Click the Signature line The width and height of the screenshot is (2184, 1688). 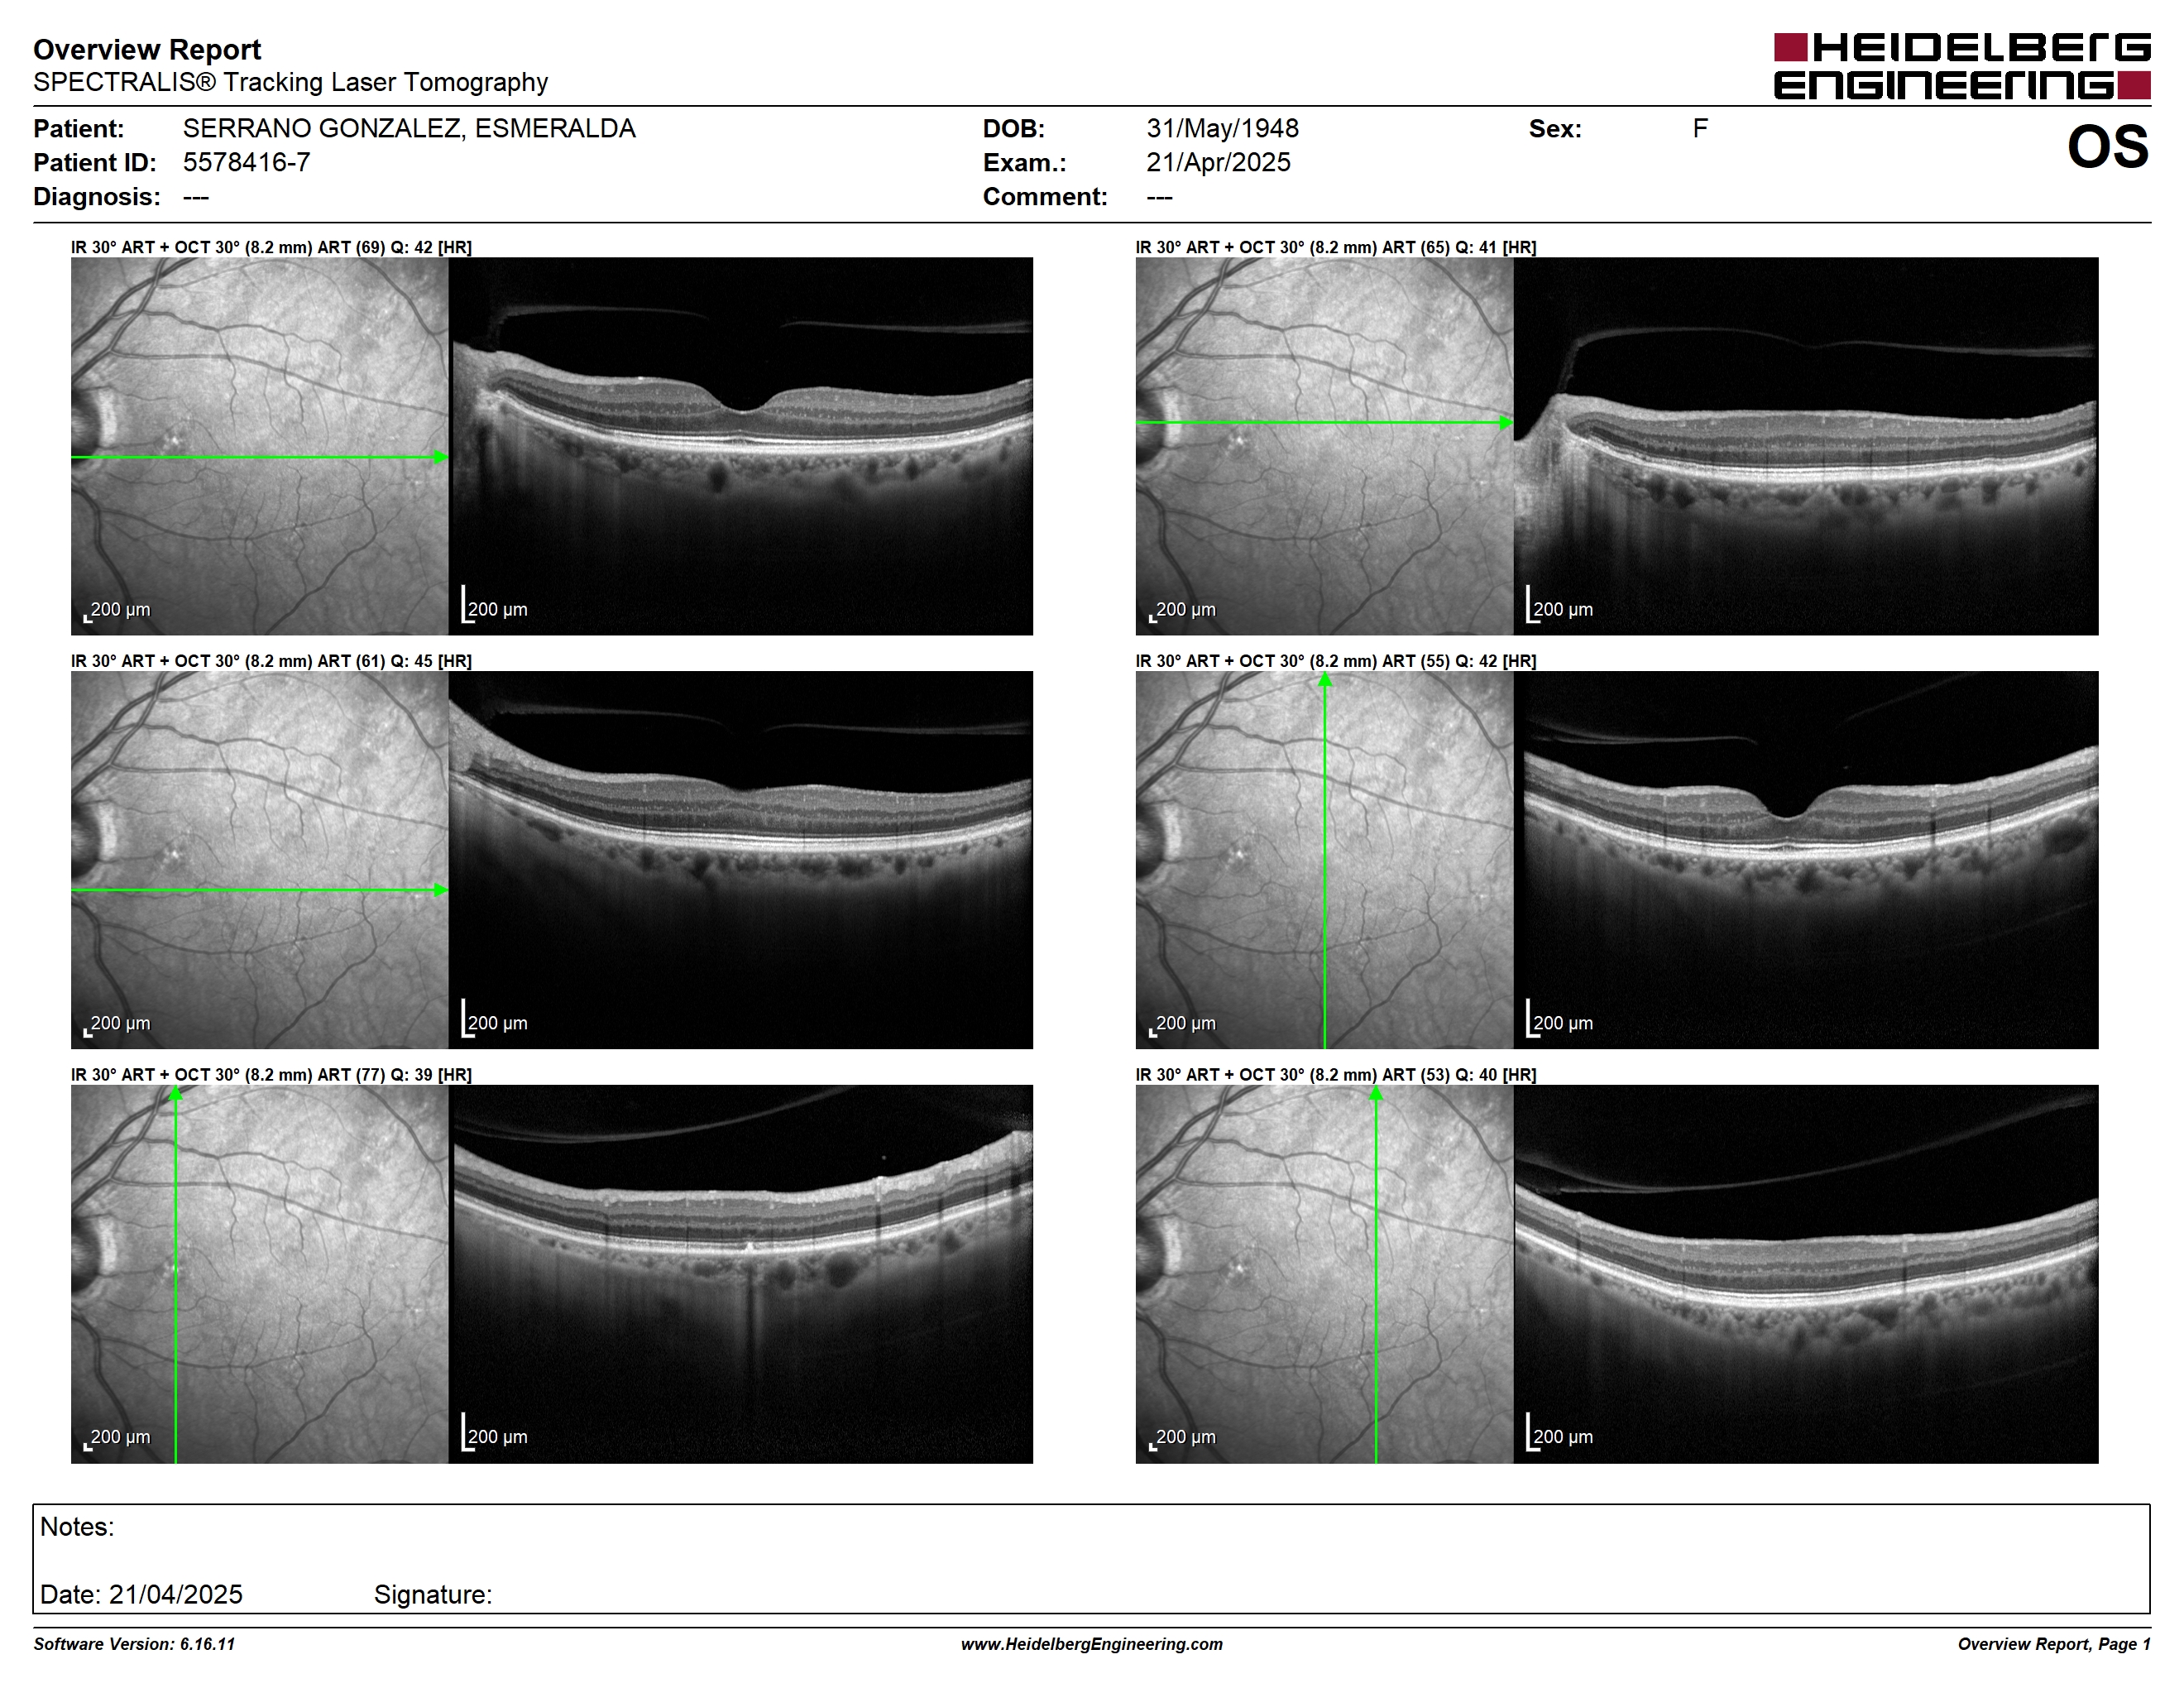pos(432,1594)
